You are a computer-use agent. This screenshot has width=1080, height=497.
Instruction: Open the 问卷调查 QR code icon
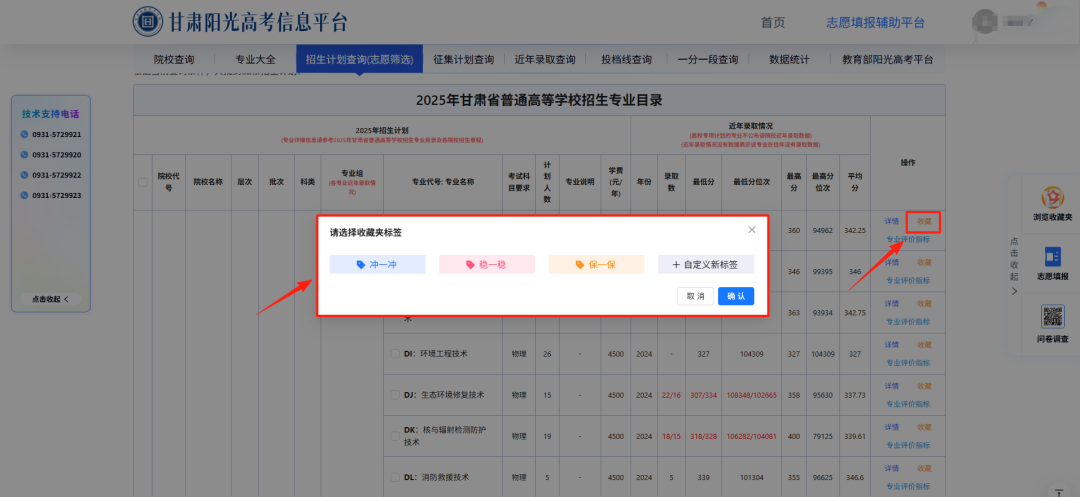1052,317
